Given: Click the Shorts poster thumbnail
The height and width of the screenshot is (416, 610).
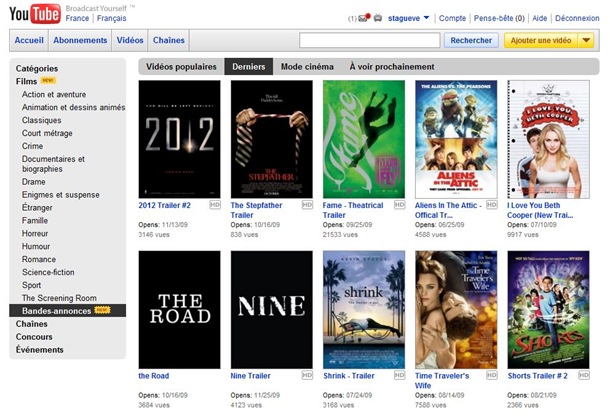Looking at the screenshot, I should (548, 310).
